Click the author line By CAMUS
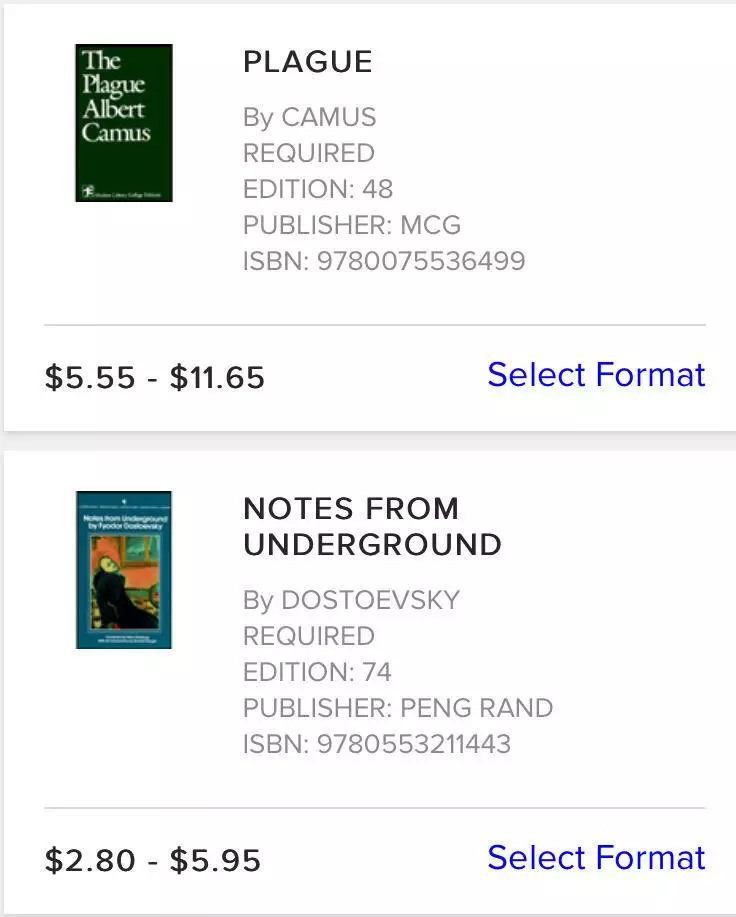This screenshot has height=917, width=736. pyautogui.click(x=310, y=117)
